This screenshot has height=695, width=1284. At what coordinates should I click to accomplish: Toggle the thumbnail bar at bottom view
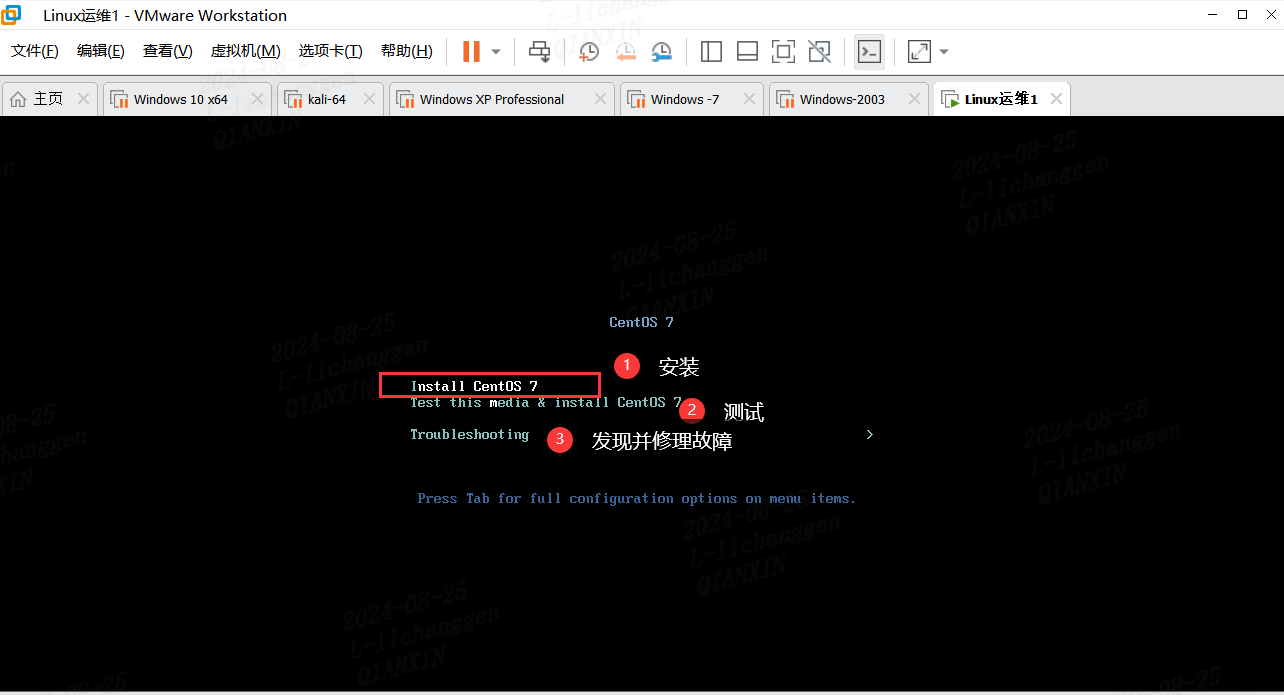(747, 52)
